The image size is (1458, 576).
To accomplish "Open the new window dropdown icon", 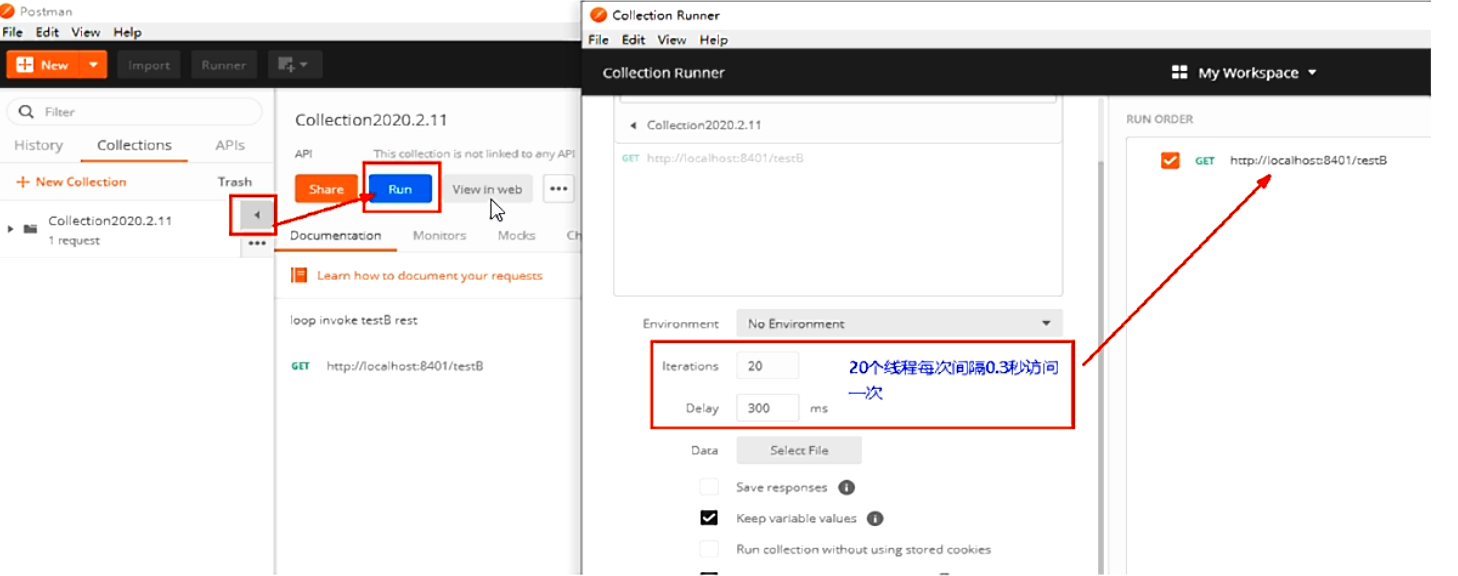I will click(294, 65).
